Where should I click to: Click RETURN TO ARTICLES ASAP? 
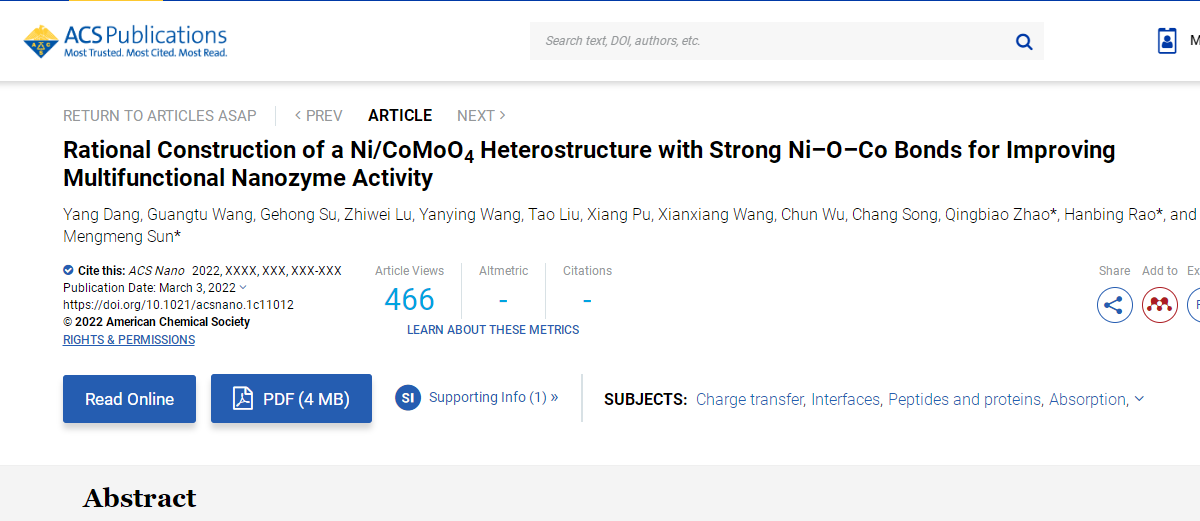point(160,116)
